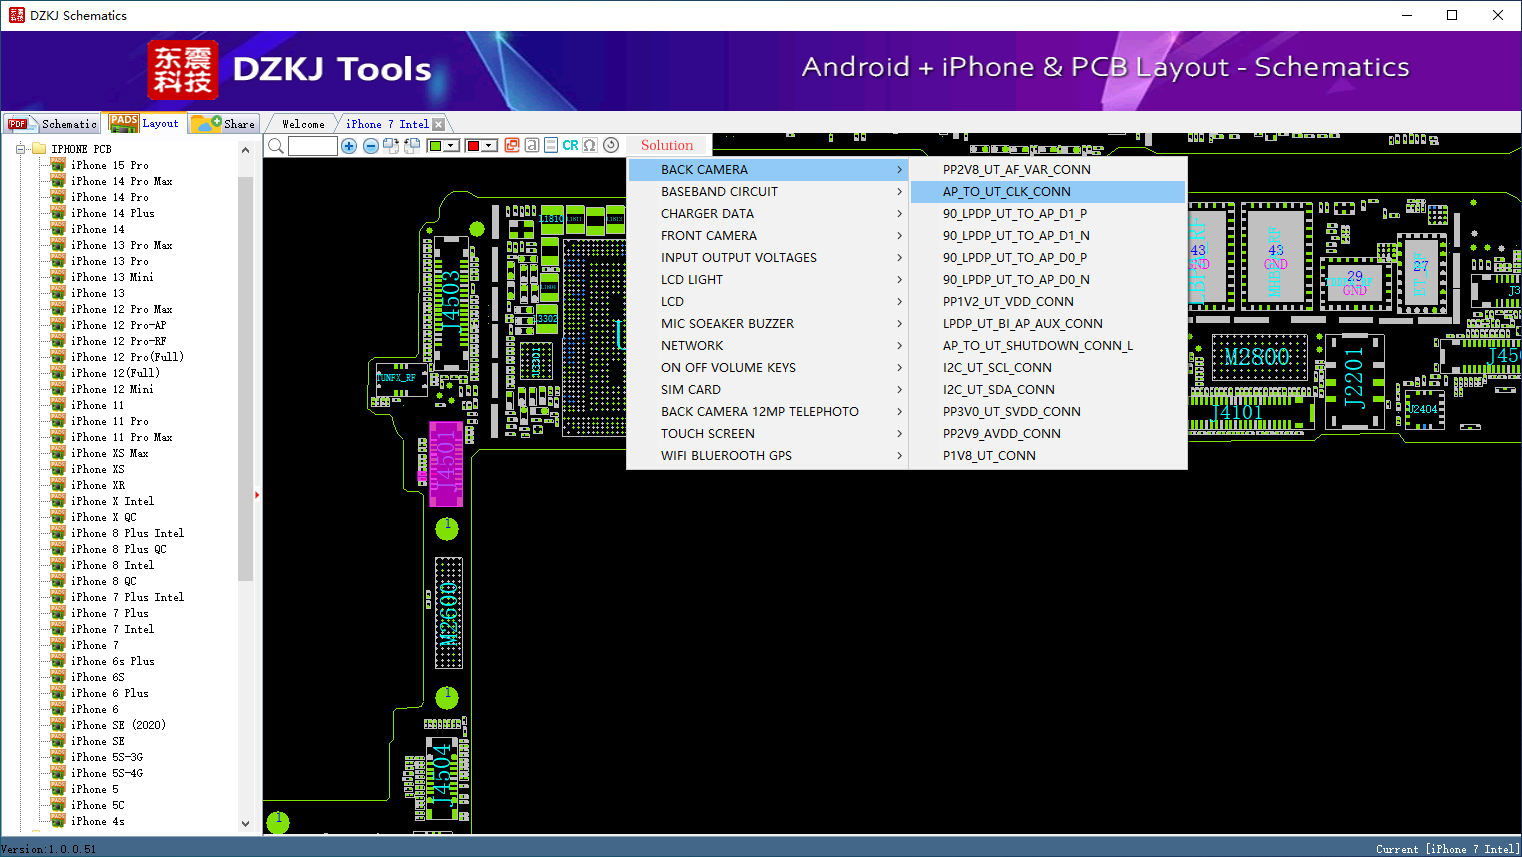Expand the TOUCH SCREEN submenu arrow
Screen dimensions: 1522x857
point(899,434)
